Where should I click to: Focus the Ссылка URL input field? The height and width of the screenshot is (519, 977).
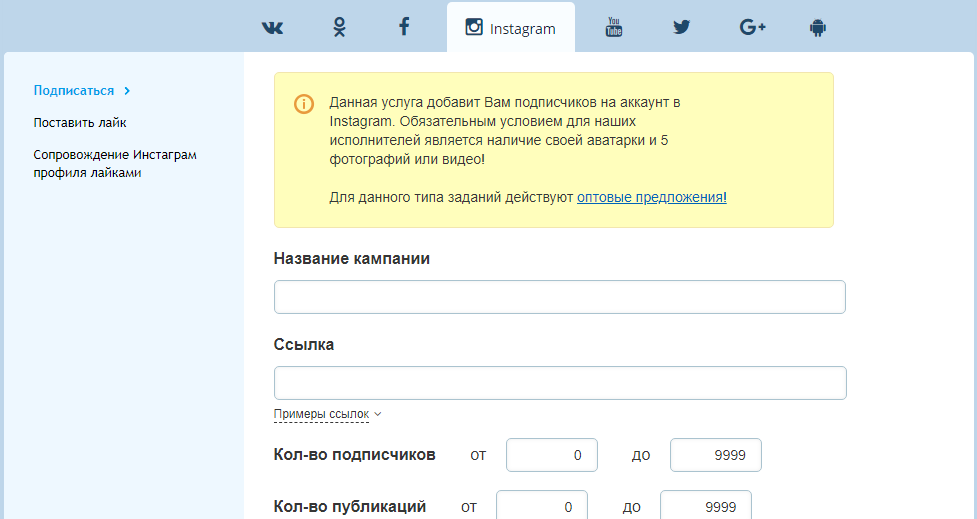click(559, 383)
